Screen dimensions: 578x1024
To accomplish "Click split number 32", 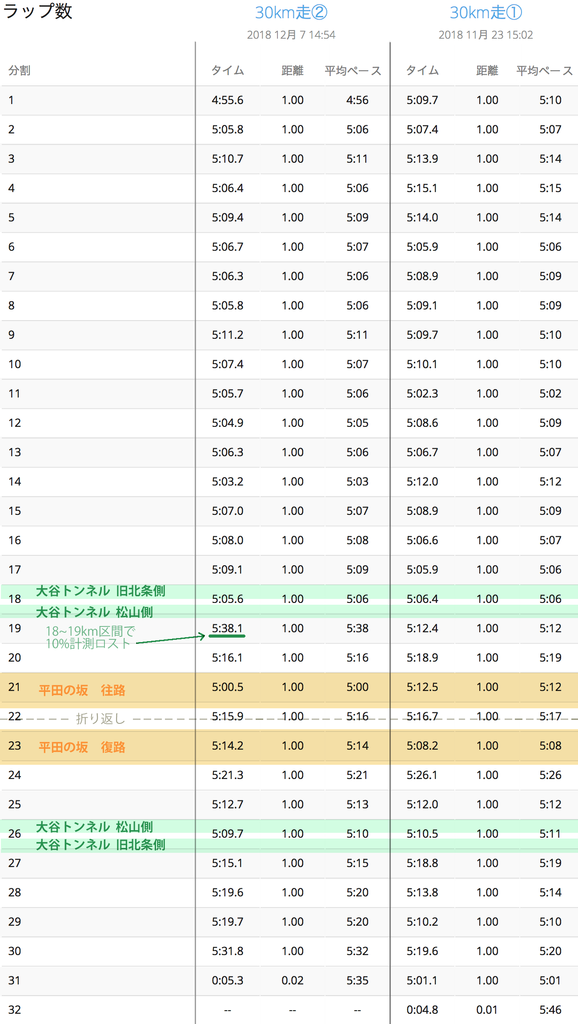I will [x=14, y=1010].
